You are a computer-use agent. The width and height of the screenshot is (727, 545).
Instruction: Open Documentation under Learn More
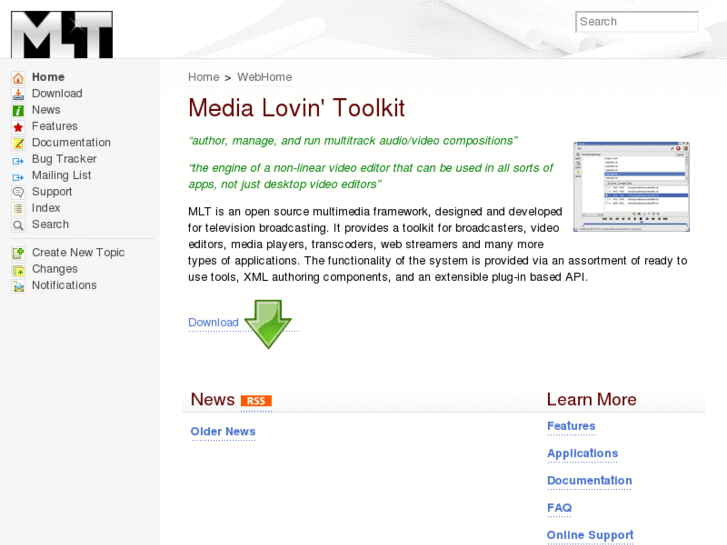pos(589,481)
